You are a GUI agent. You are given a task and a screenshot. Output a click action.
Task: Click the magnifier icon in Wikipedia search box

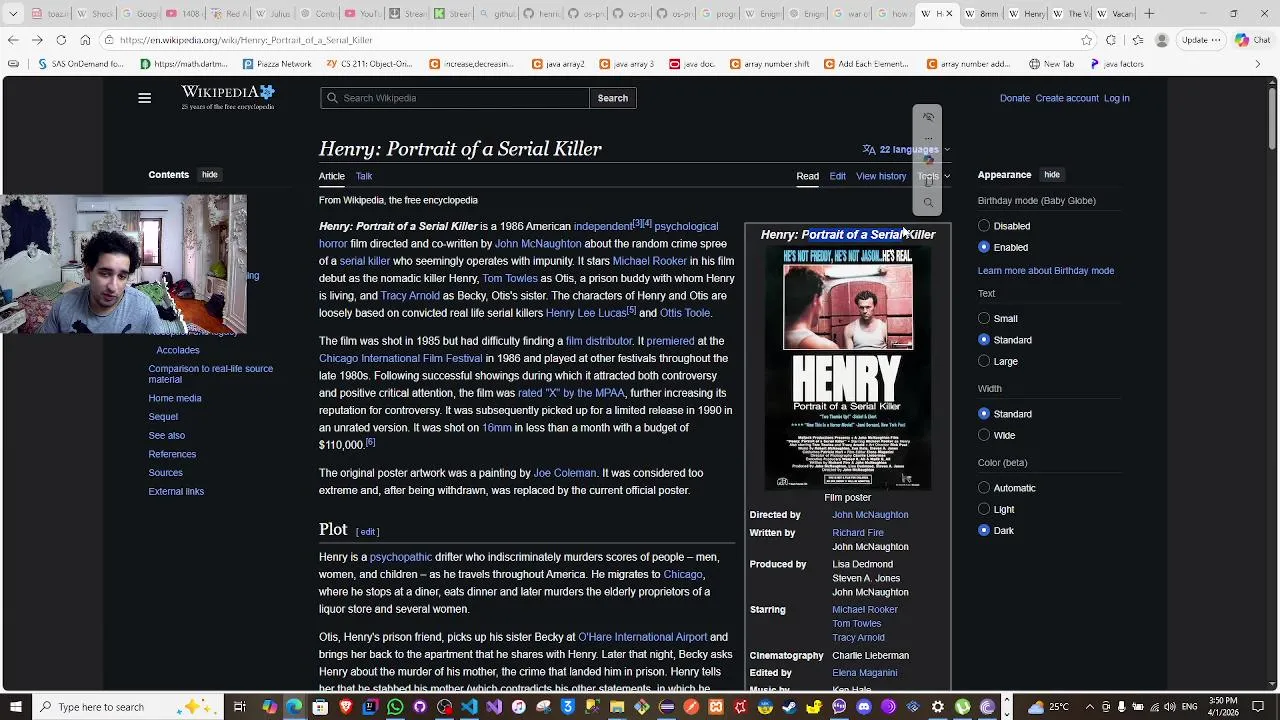(331, 98)
